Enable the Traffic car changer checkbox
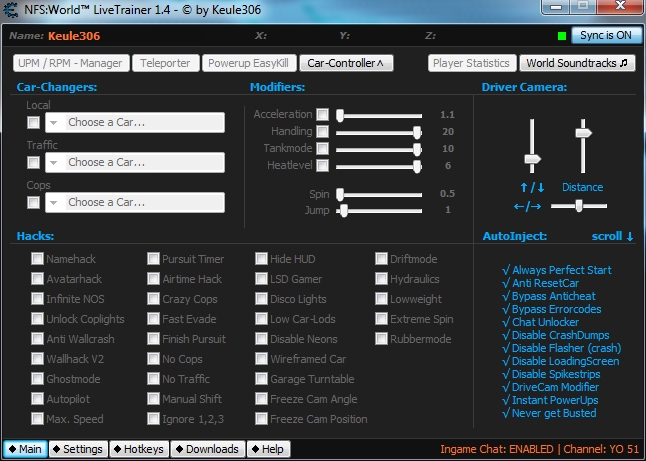Viewport: 646px width, 461px height. tap(33, 162)
